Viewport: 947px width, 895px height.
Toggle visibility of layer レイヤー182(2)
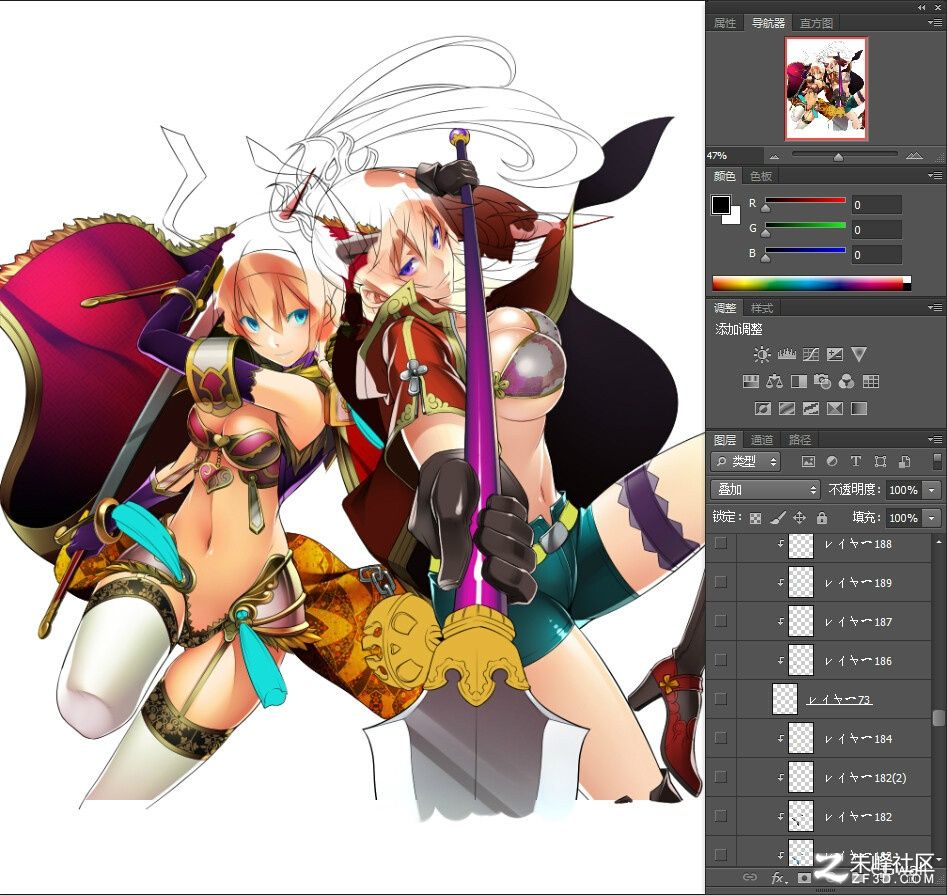coord(721,777)
